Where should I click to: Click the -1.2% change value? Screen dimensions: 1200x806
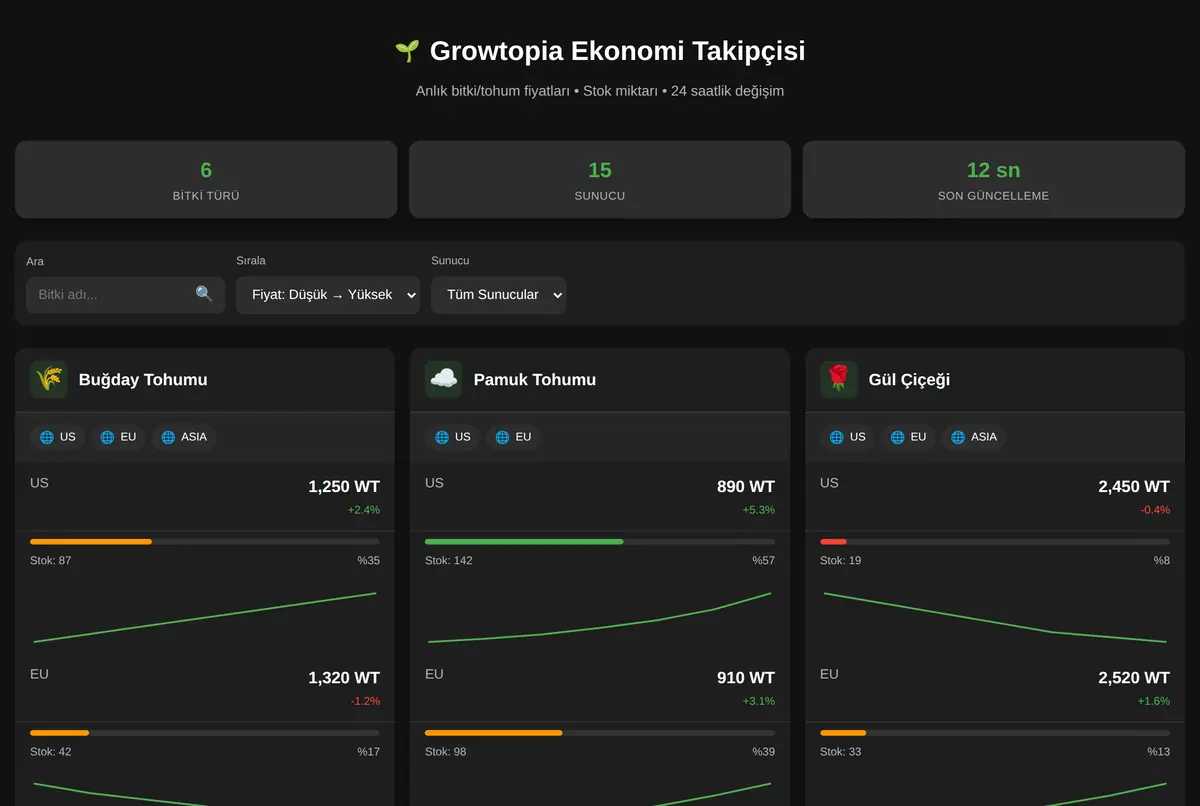point(365,701)
